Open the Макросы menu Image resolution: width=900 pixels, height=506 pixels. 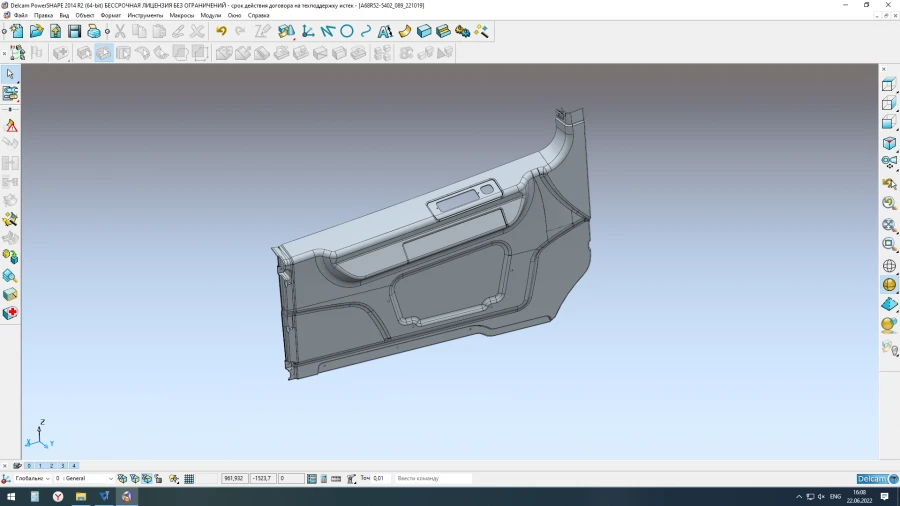click(182, 16)
